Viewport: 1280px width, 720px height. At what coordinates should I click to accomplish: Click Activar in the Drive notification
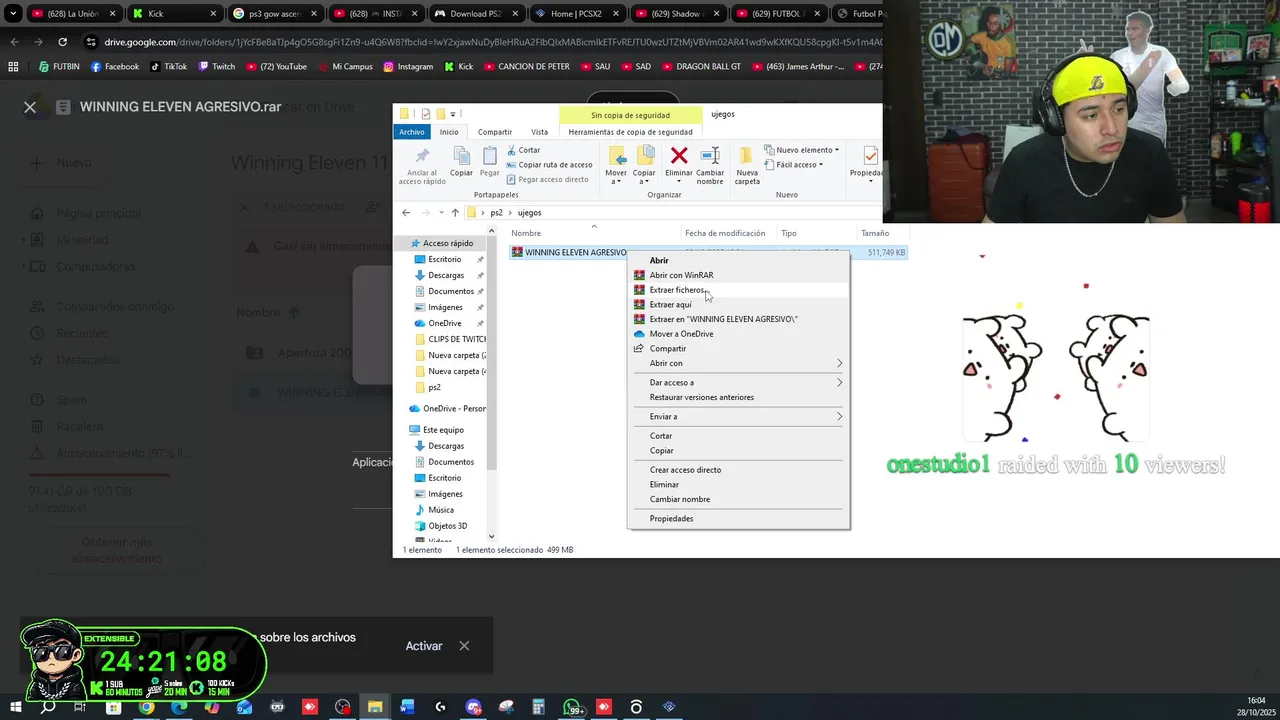click(x=424, y=646)
